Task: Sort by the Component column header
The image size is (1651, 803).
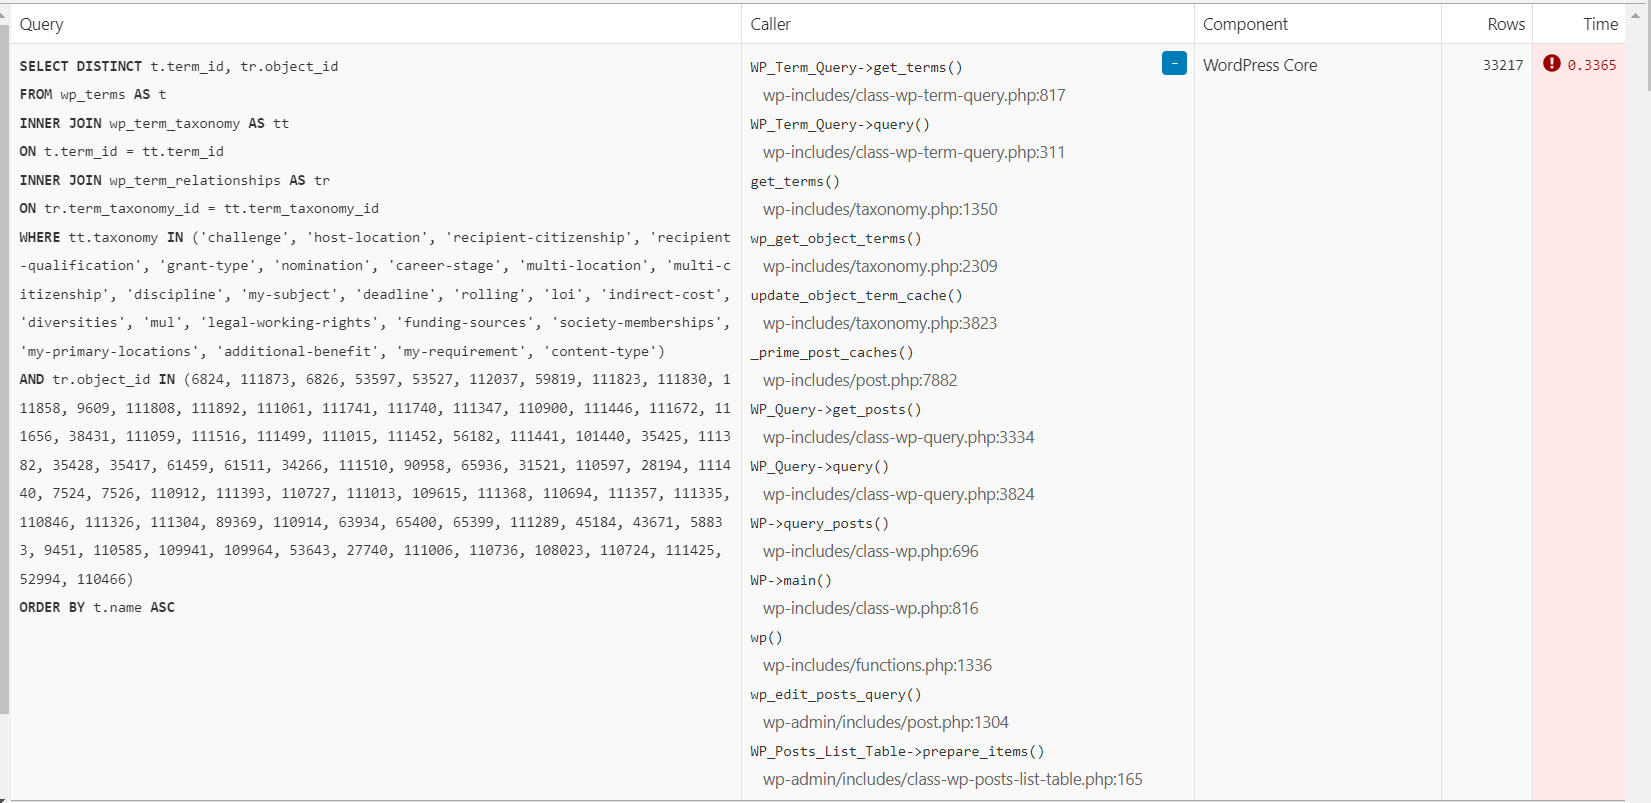Action: pos(1245,24)
